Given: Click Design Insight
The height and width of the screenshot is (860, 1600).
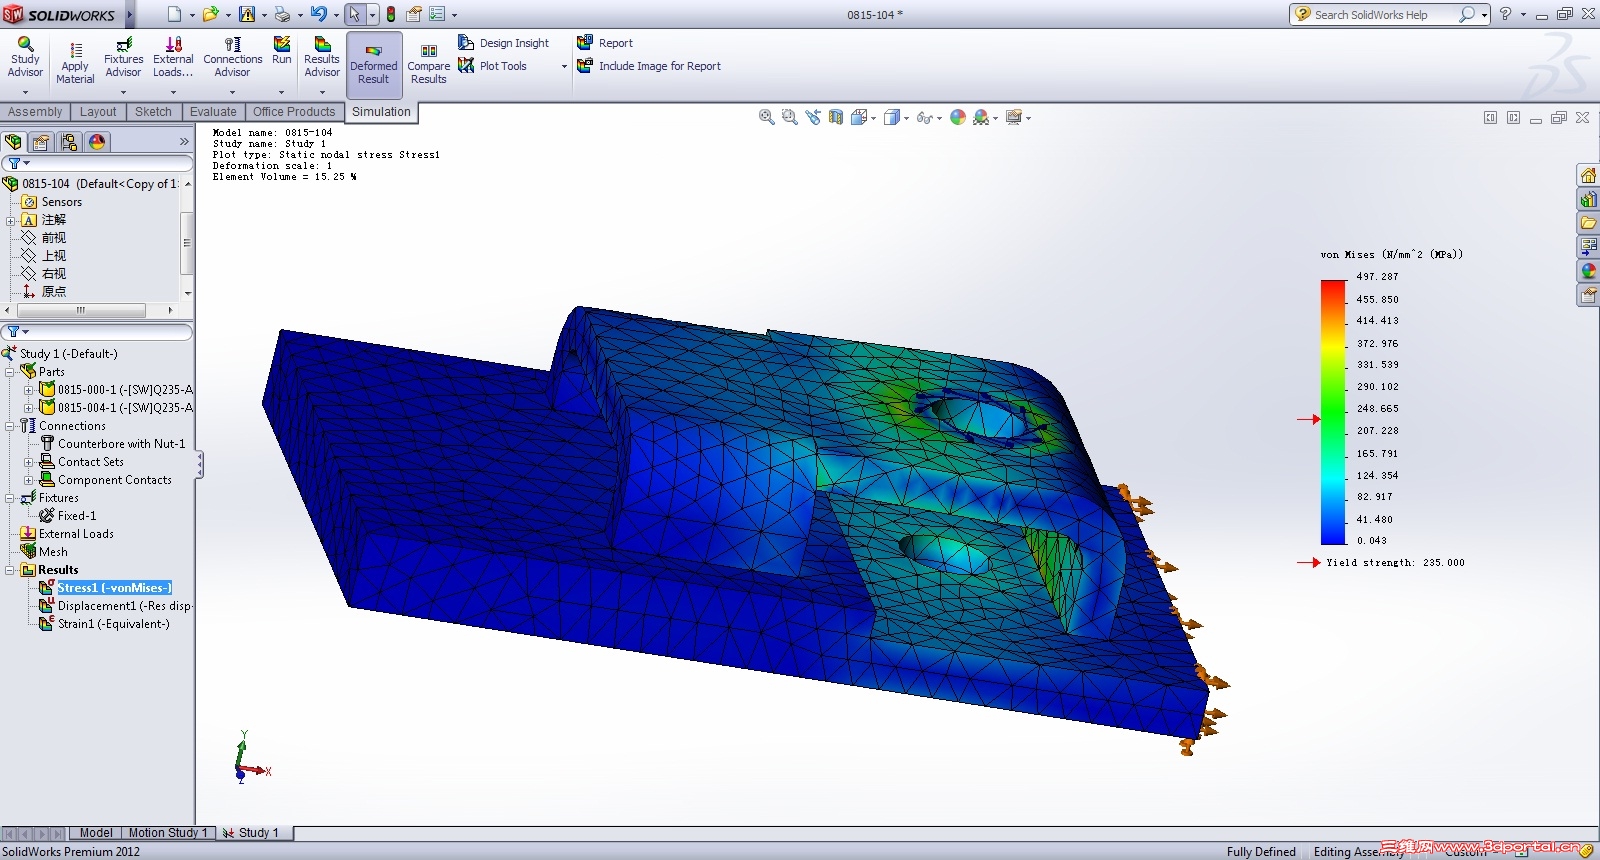Looking at the screenshot, I should (x=504, y=43).
